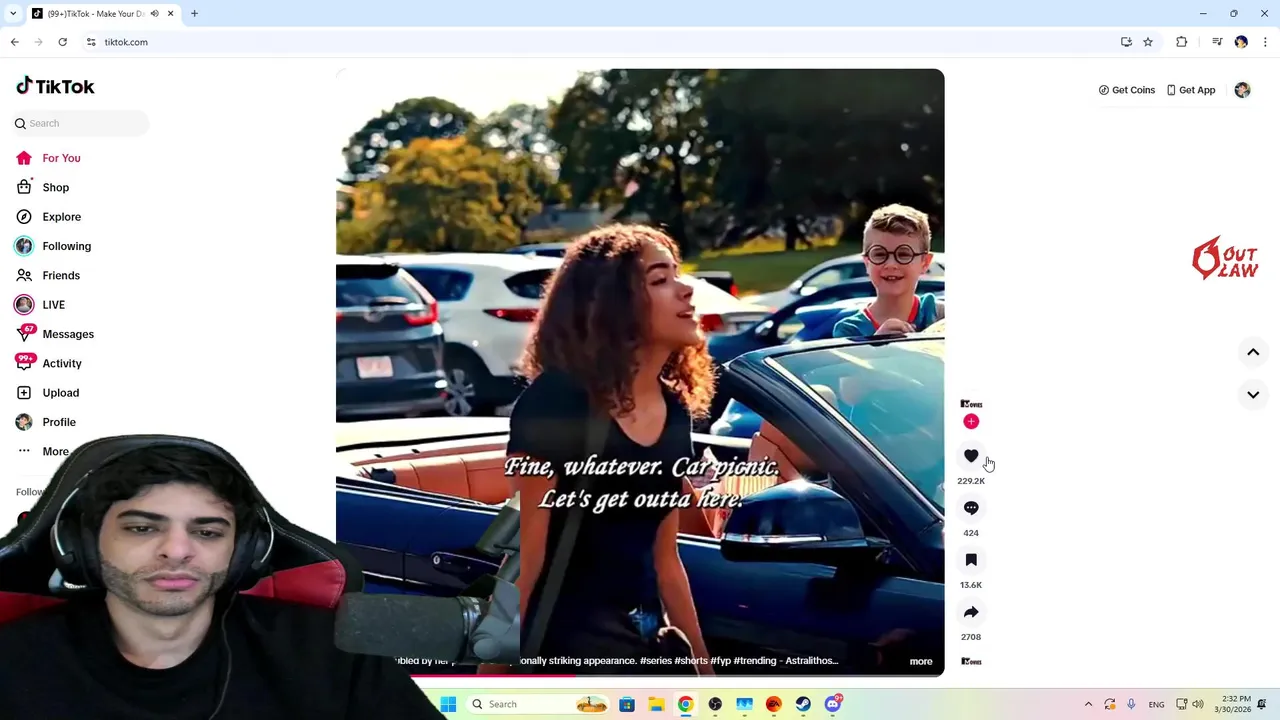The height and width of the screenshot is (720, 1280).
Task: Reload the page
Action: tap(62, 42)
